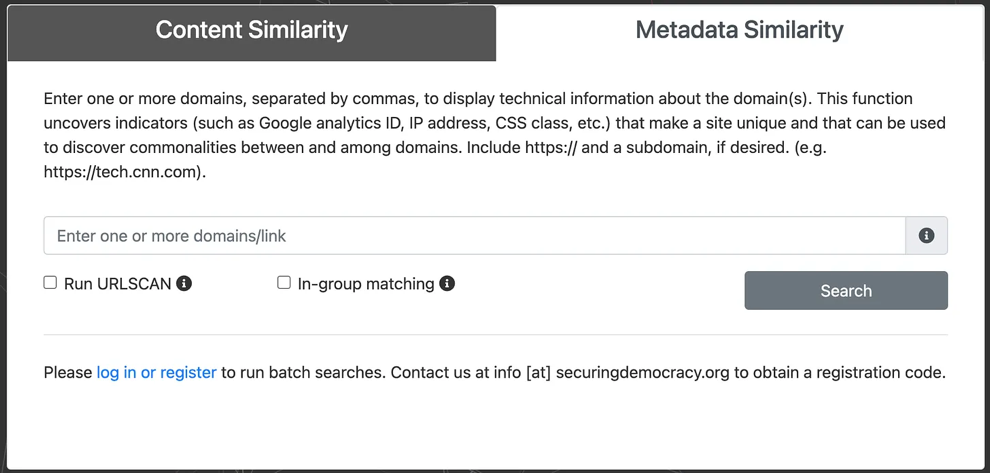The width and height of the screenshot is (990, 473).
Task: Select the Metadata Similarity tab
Action: pyautogui.click(x=739, y=30)
